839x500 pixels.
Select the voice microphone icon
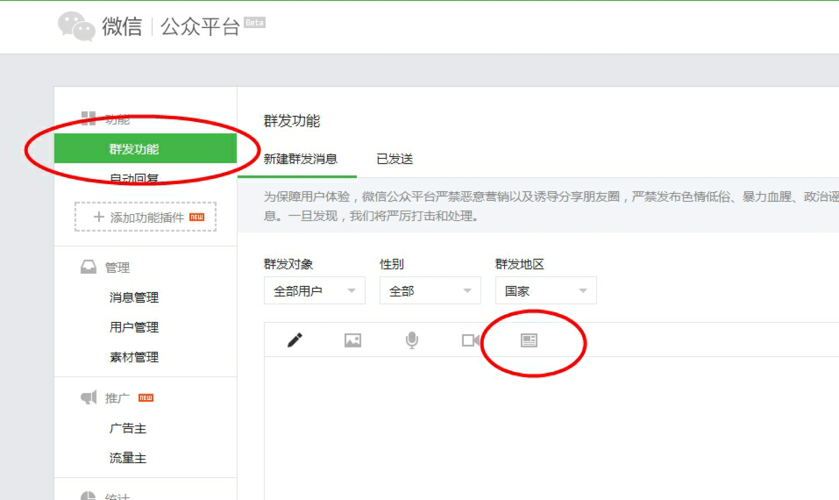(411, 340)
